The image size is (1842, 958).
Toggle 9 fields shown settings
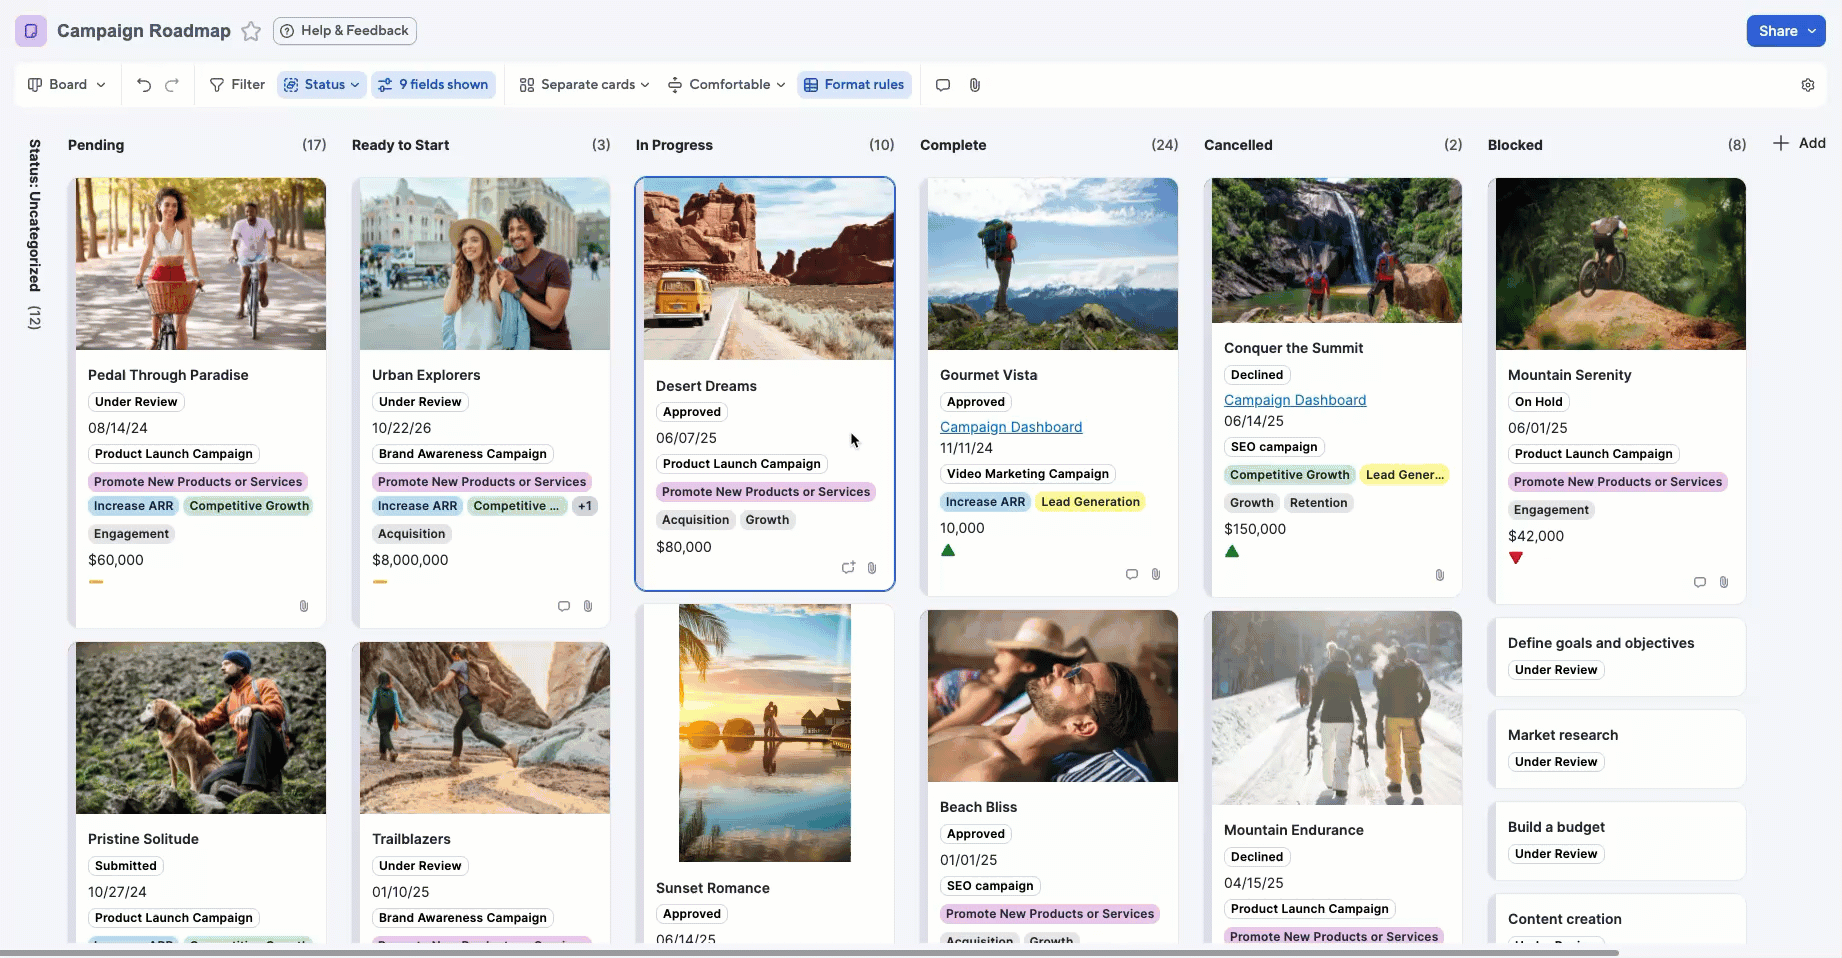(433, 84)
